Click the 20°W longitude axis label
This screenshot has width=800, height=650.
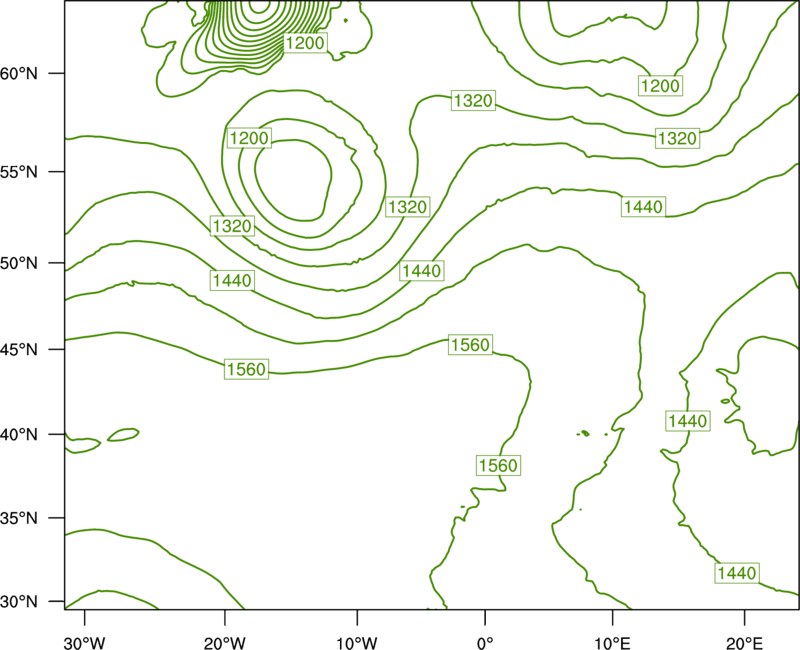225,642
